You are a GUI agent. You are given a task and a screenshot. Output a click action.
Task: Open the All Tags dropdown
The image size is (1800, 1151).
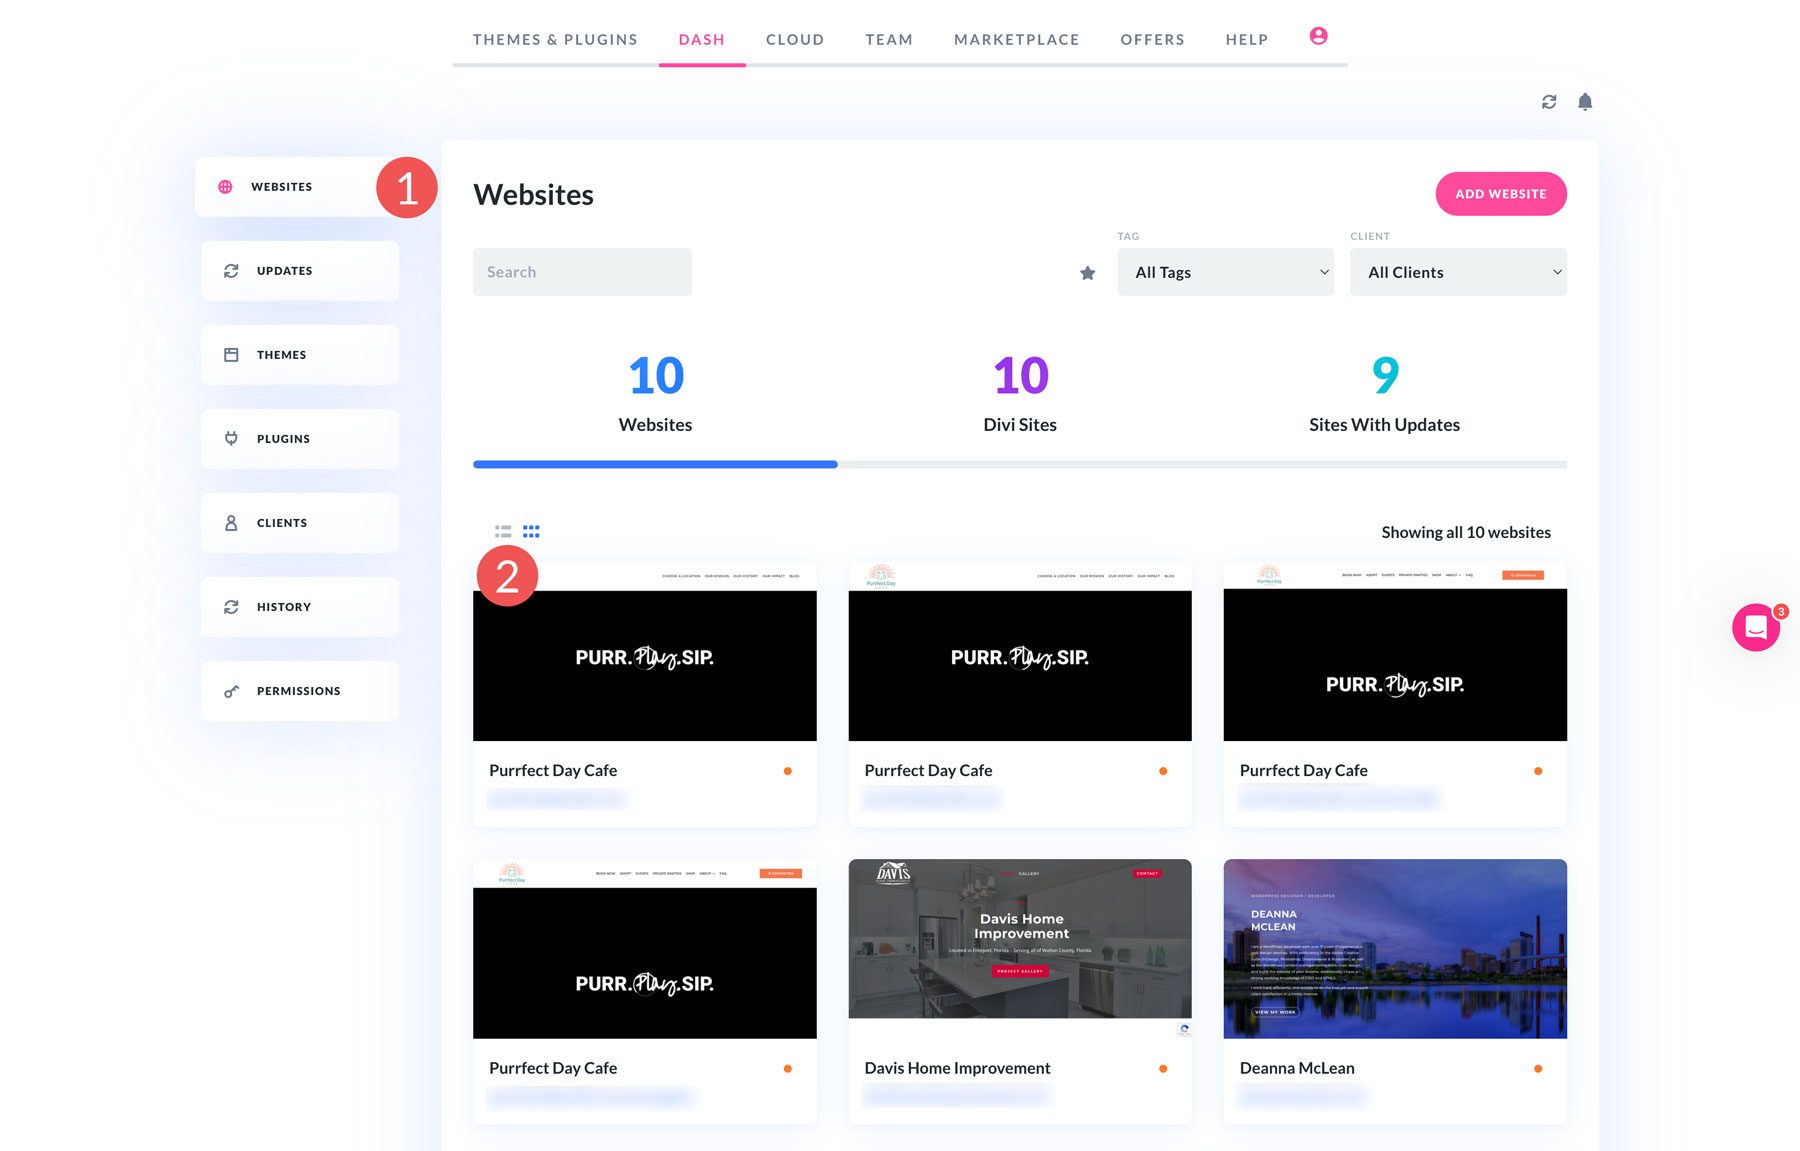[x=1225, y=271]
